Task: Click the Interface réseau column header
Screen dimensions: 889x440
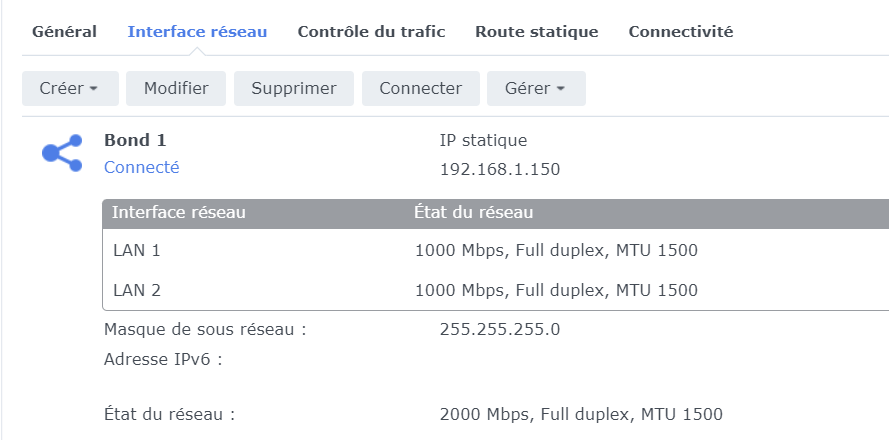Action: click(x=179, y=212)
